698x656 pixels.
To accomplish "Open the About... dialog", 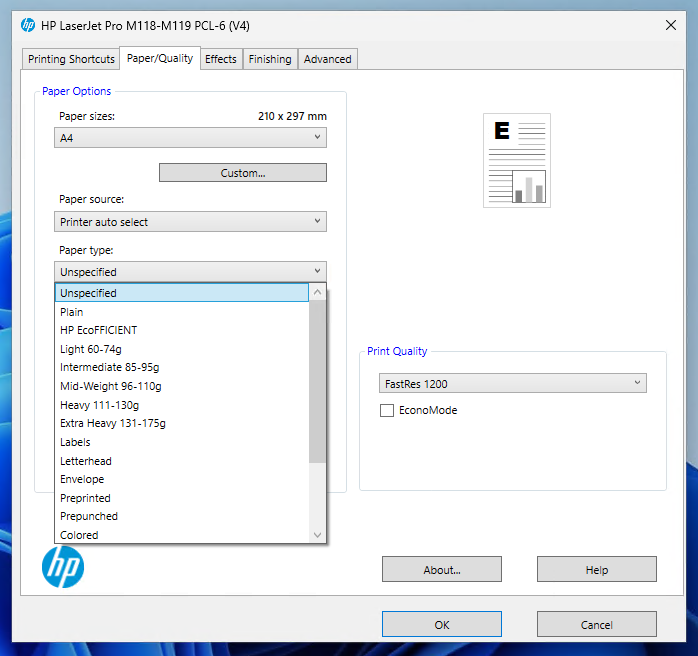I will [x=442, y=569].
